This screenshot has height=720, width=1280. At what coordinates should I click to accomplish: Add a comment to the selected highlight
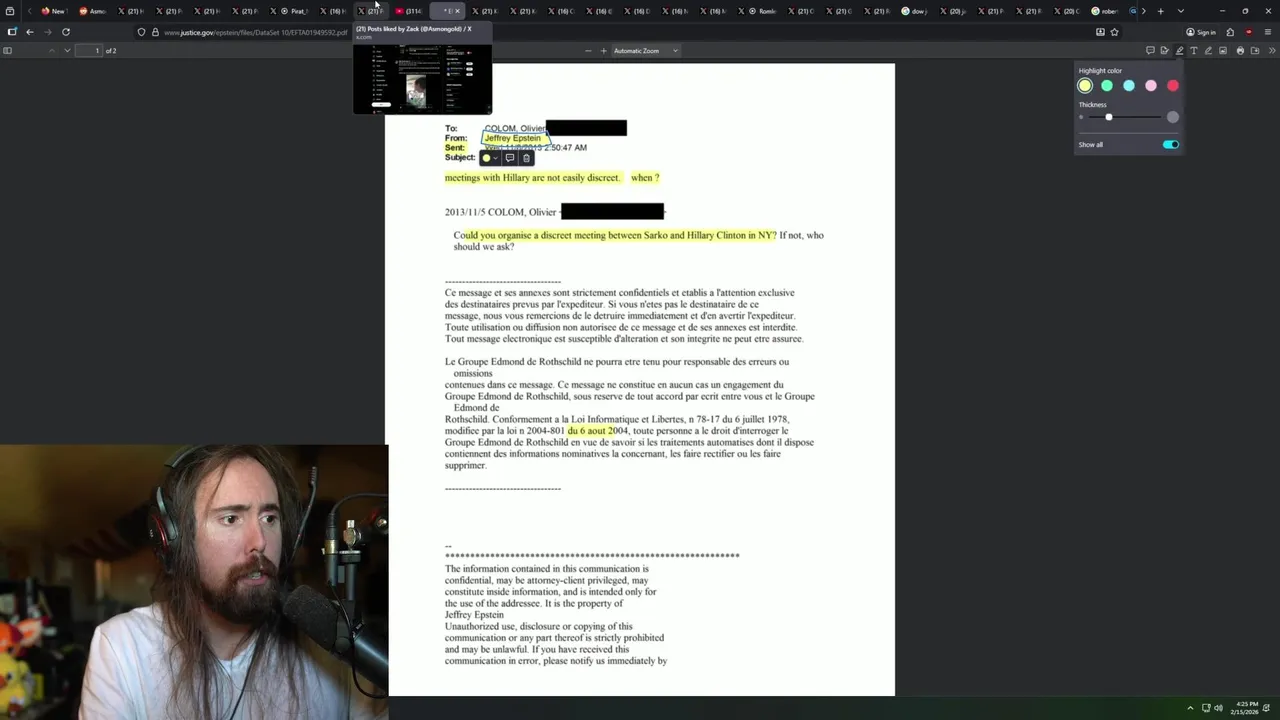click(x=510, y=158)
